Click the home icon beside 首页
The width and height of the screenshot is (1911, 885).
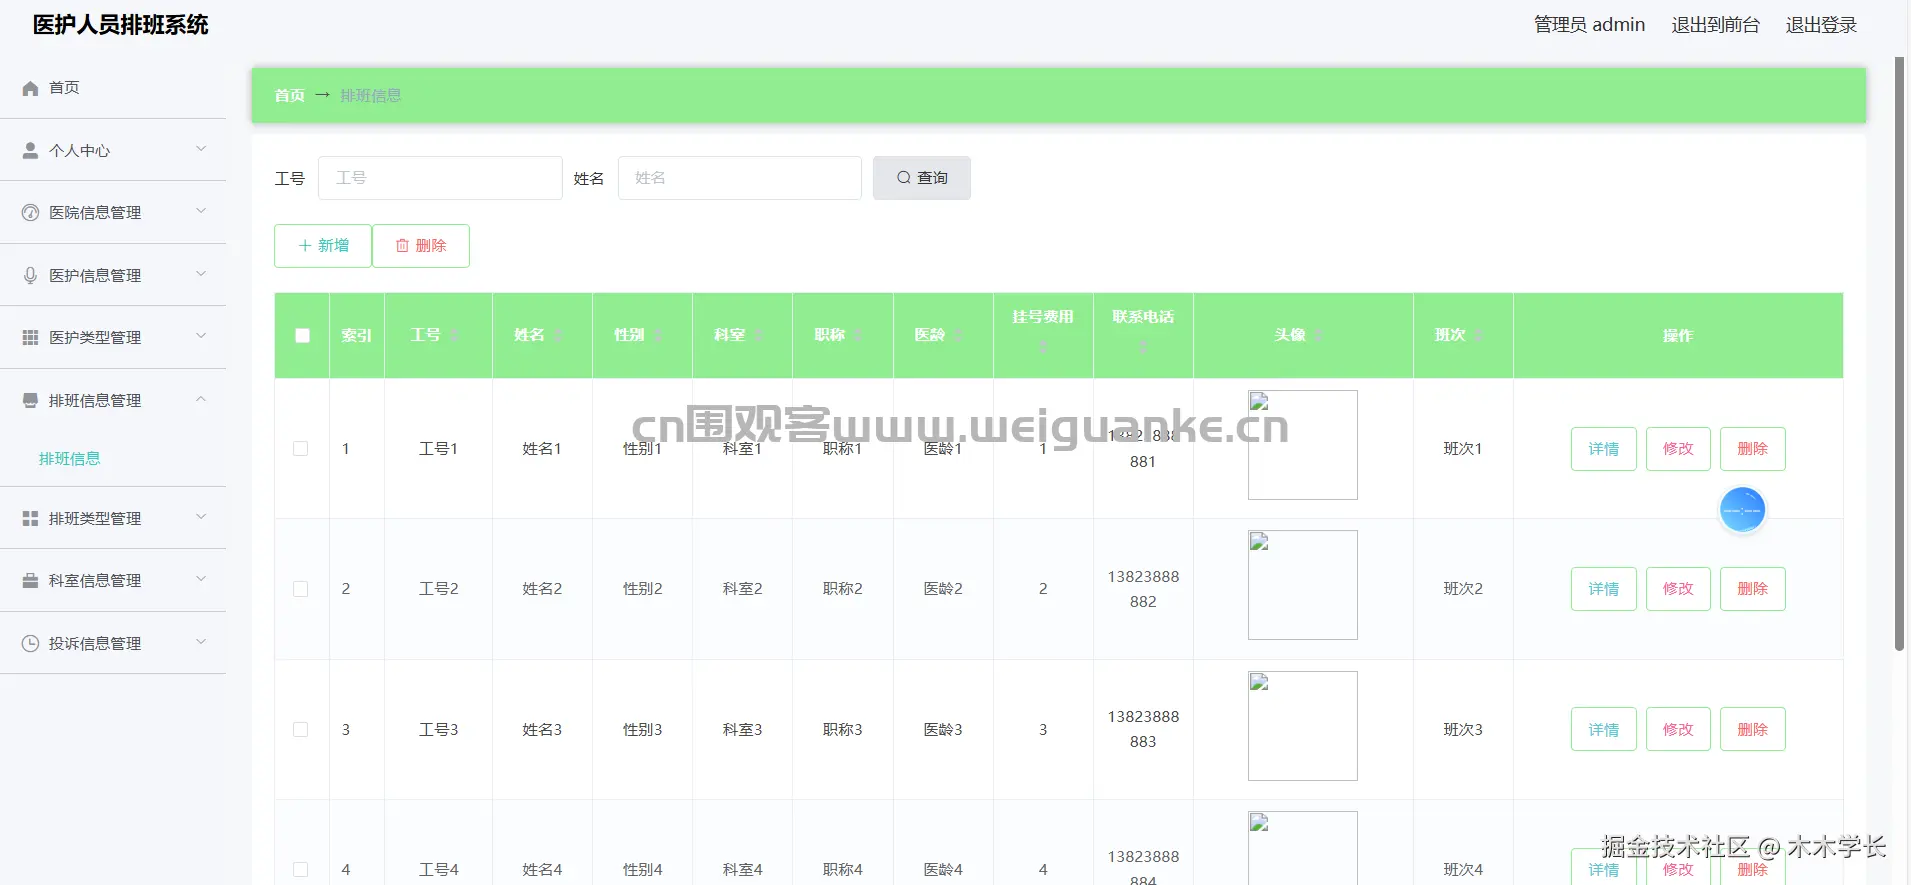[30, 88]
